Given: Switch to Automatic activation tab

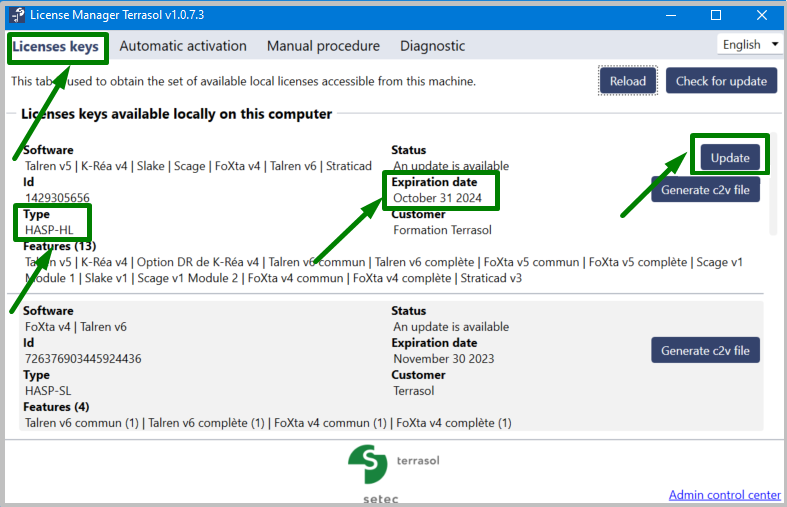Looking at the screenshot, I should point(183,46).
